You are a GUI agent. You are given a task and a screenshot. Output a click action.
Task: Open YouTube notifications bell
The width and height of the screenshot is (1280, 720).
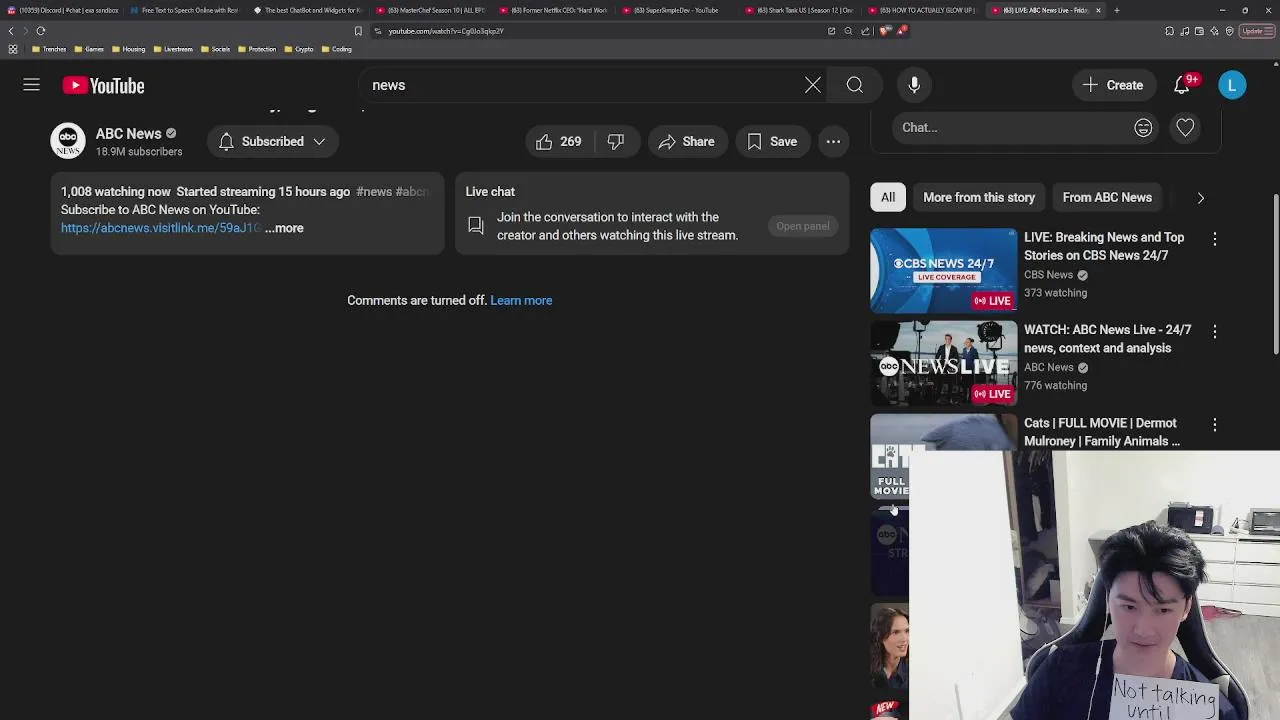tap(1182, 86)
